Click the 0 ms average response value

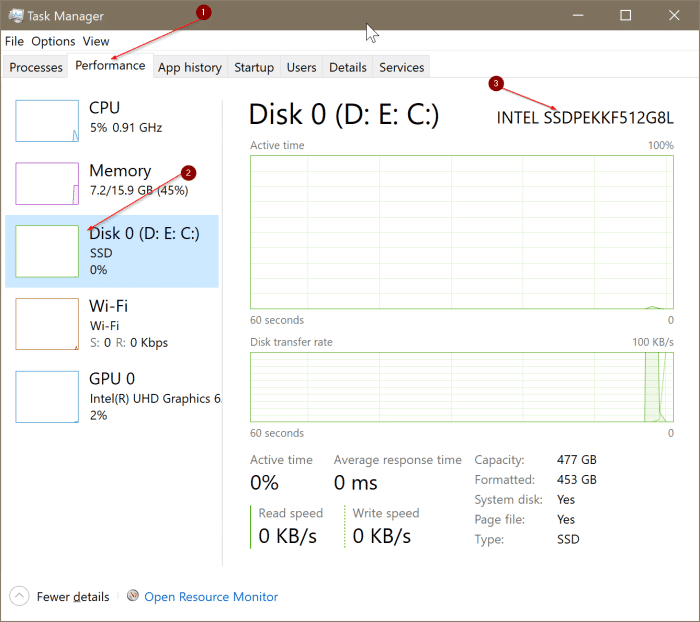point(355,483)
